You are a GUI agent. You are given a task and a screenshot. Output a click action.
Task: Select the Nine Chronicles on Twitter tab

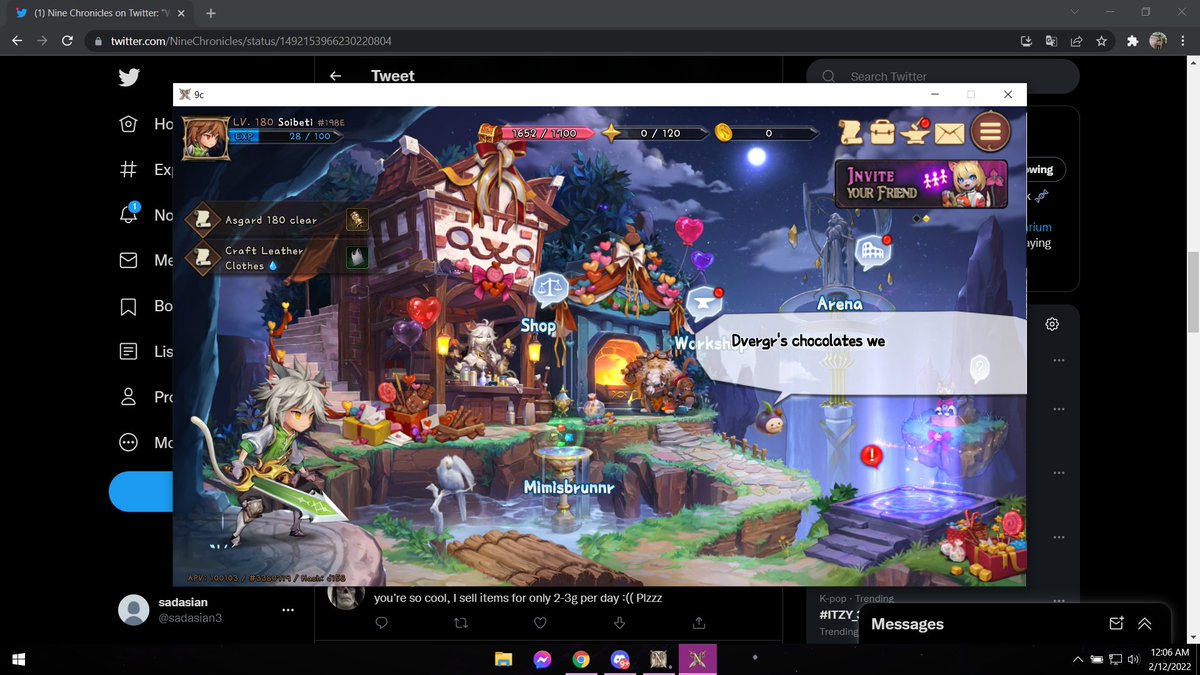pos(100,14)
